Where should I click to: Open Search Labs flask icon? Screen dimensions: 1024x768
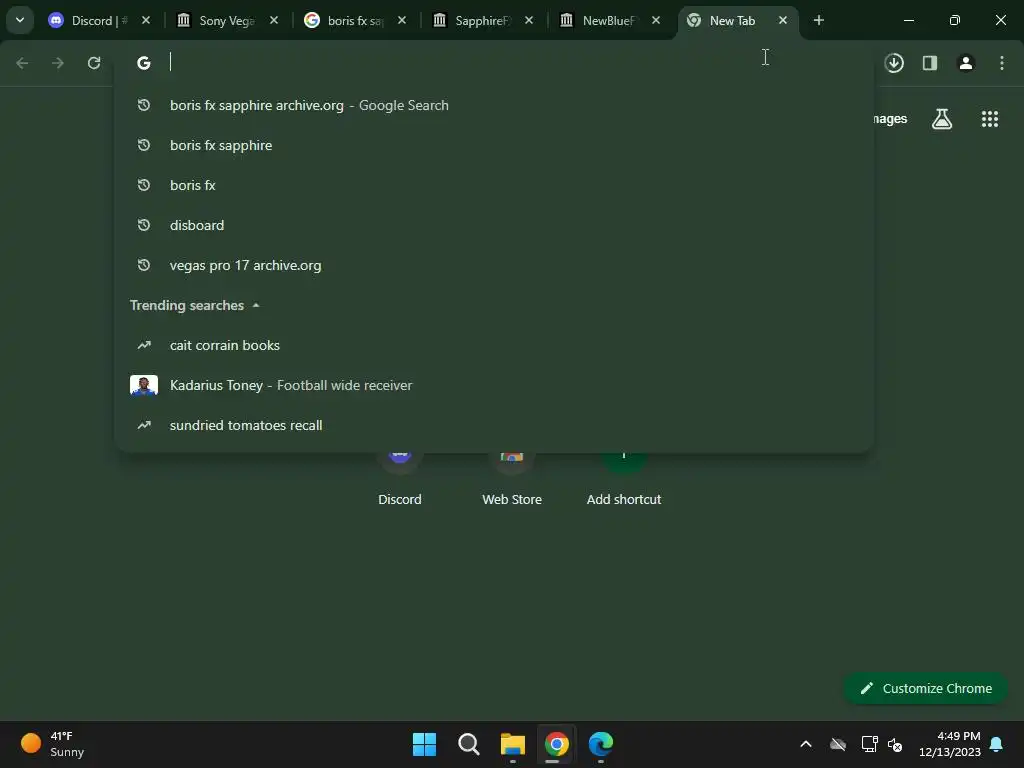(x=942, y=119)
